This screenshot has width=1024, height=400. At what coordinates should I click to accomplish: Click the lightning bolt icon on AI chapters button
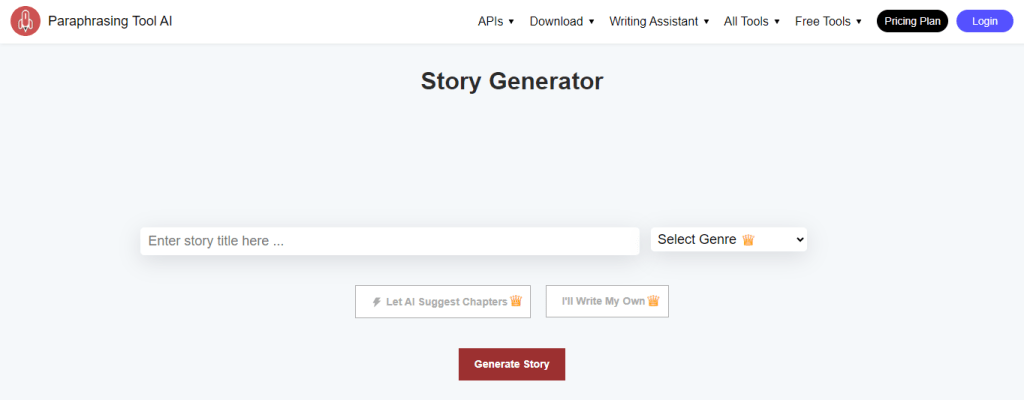point(376,302)
